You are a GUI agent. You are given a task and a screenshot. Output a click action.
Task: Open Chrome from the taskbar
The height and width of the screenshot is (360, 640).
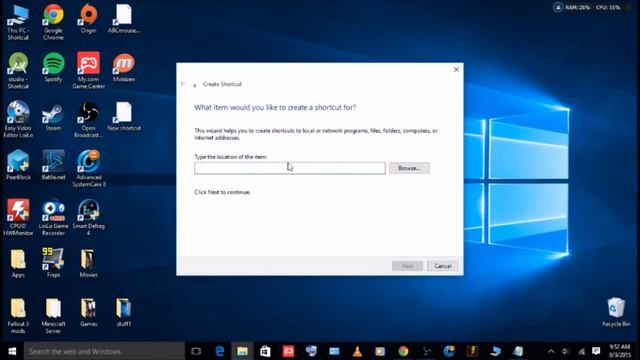coord(403,351)
